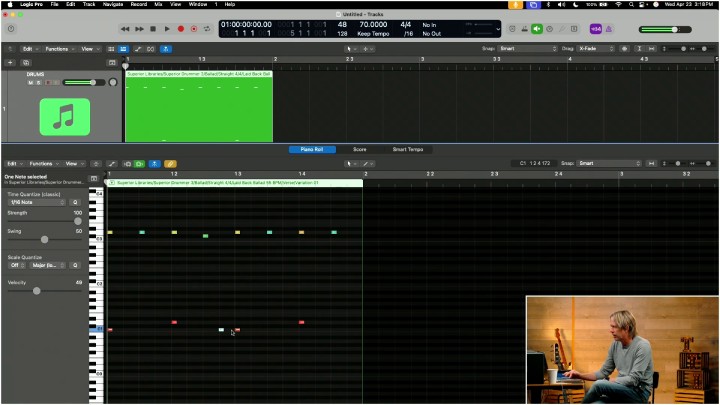This screenshot has width=720, height=405.
Task: Click the Capture Recording button
Action: point(194,29)
